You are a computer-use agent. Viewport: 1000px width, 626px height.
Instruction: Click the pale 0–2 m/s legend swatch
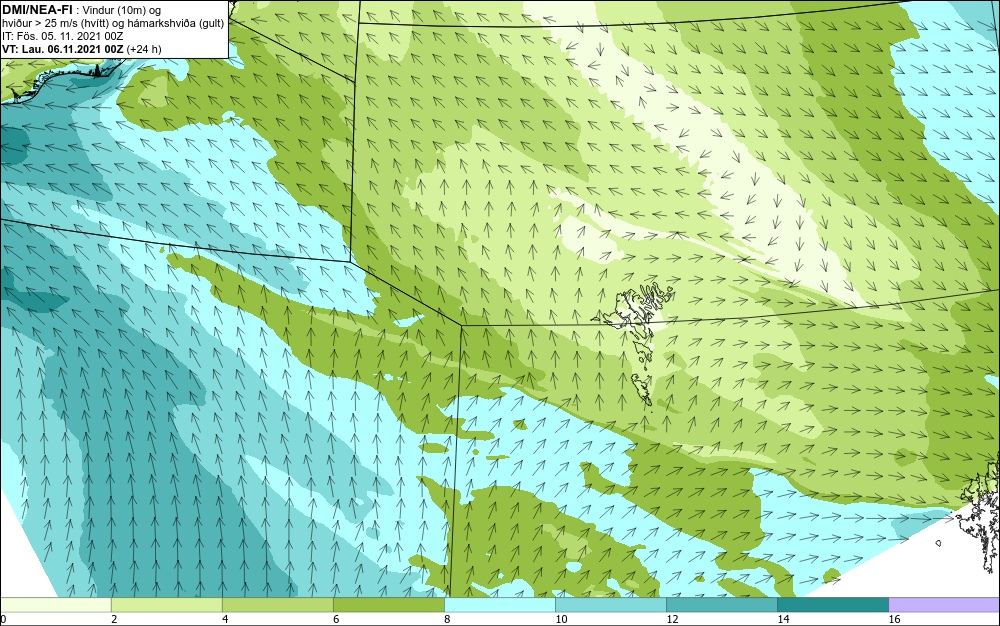pos(55,605)
